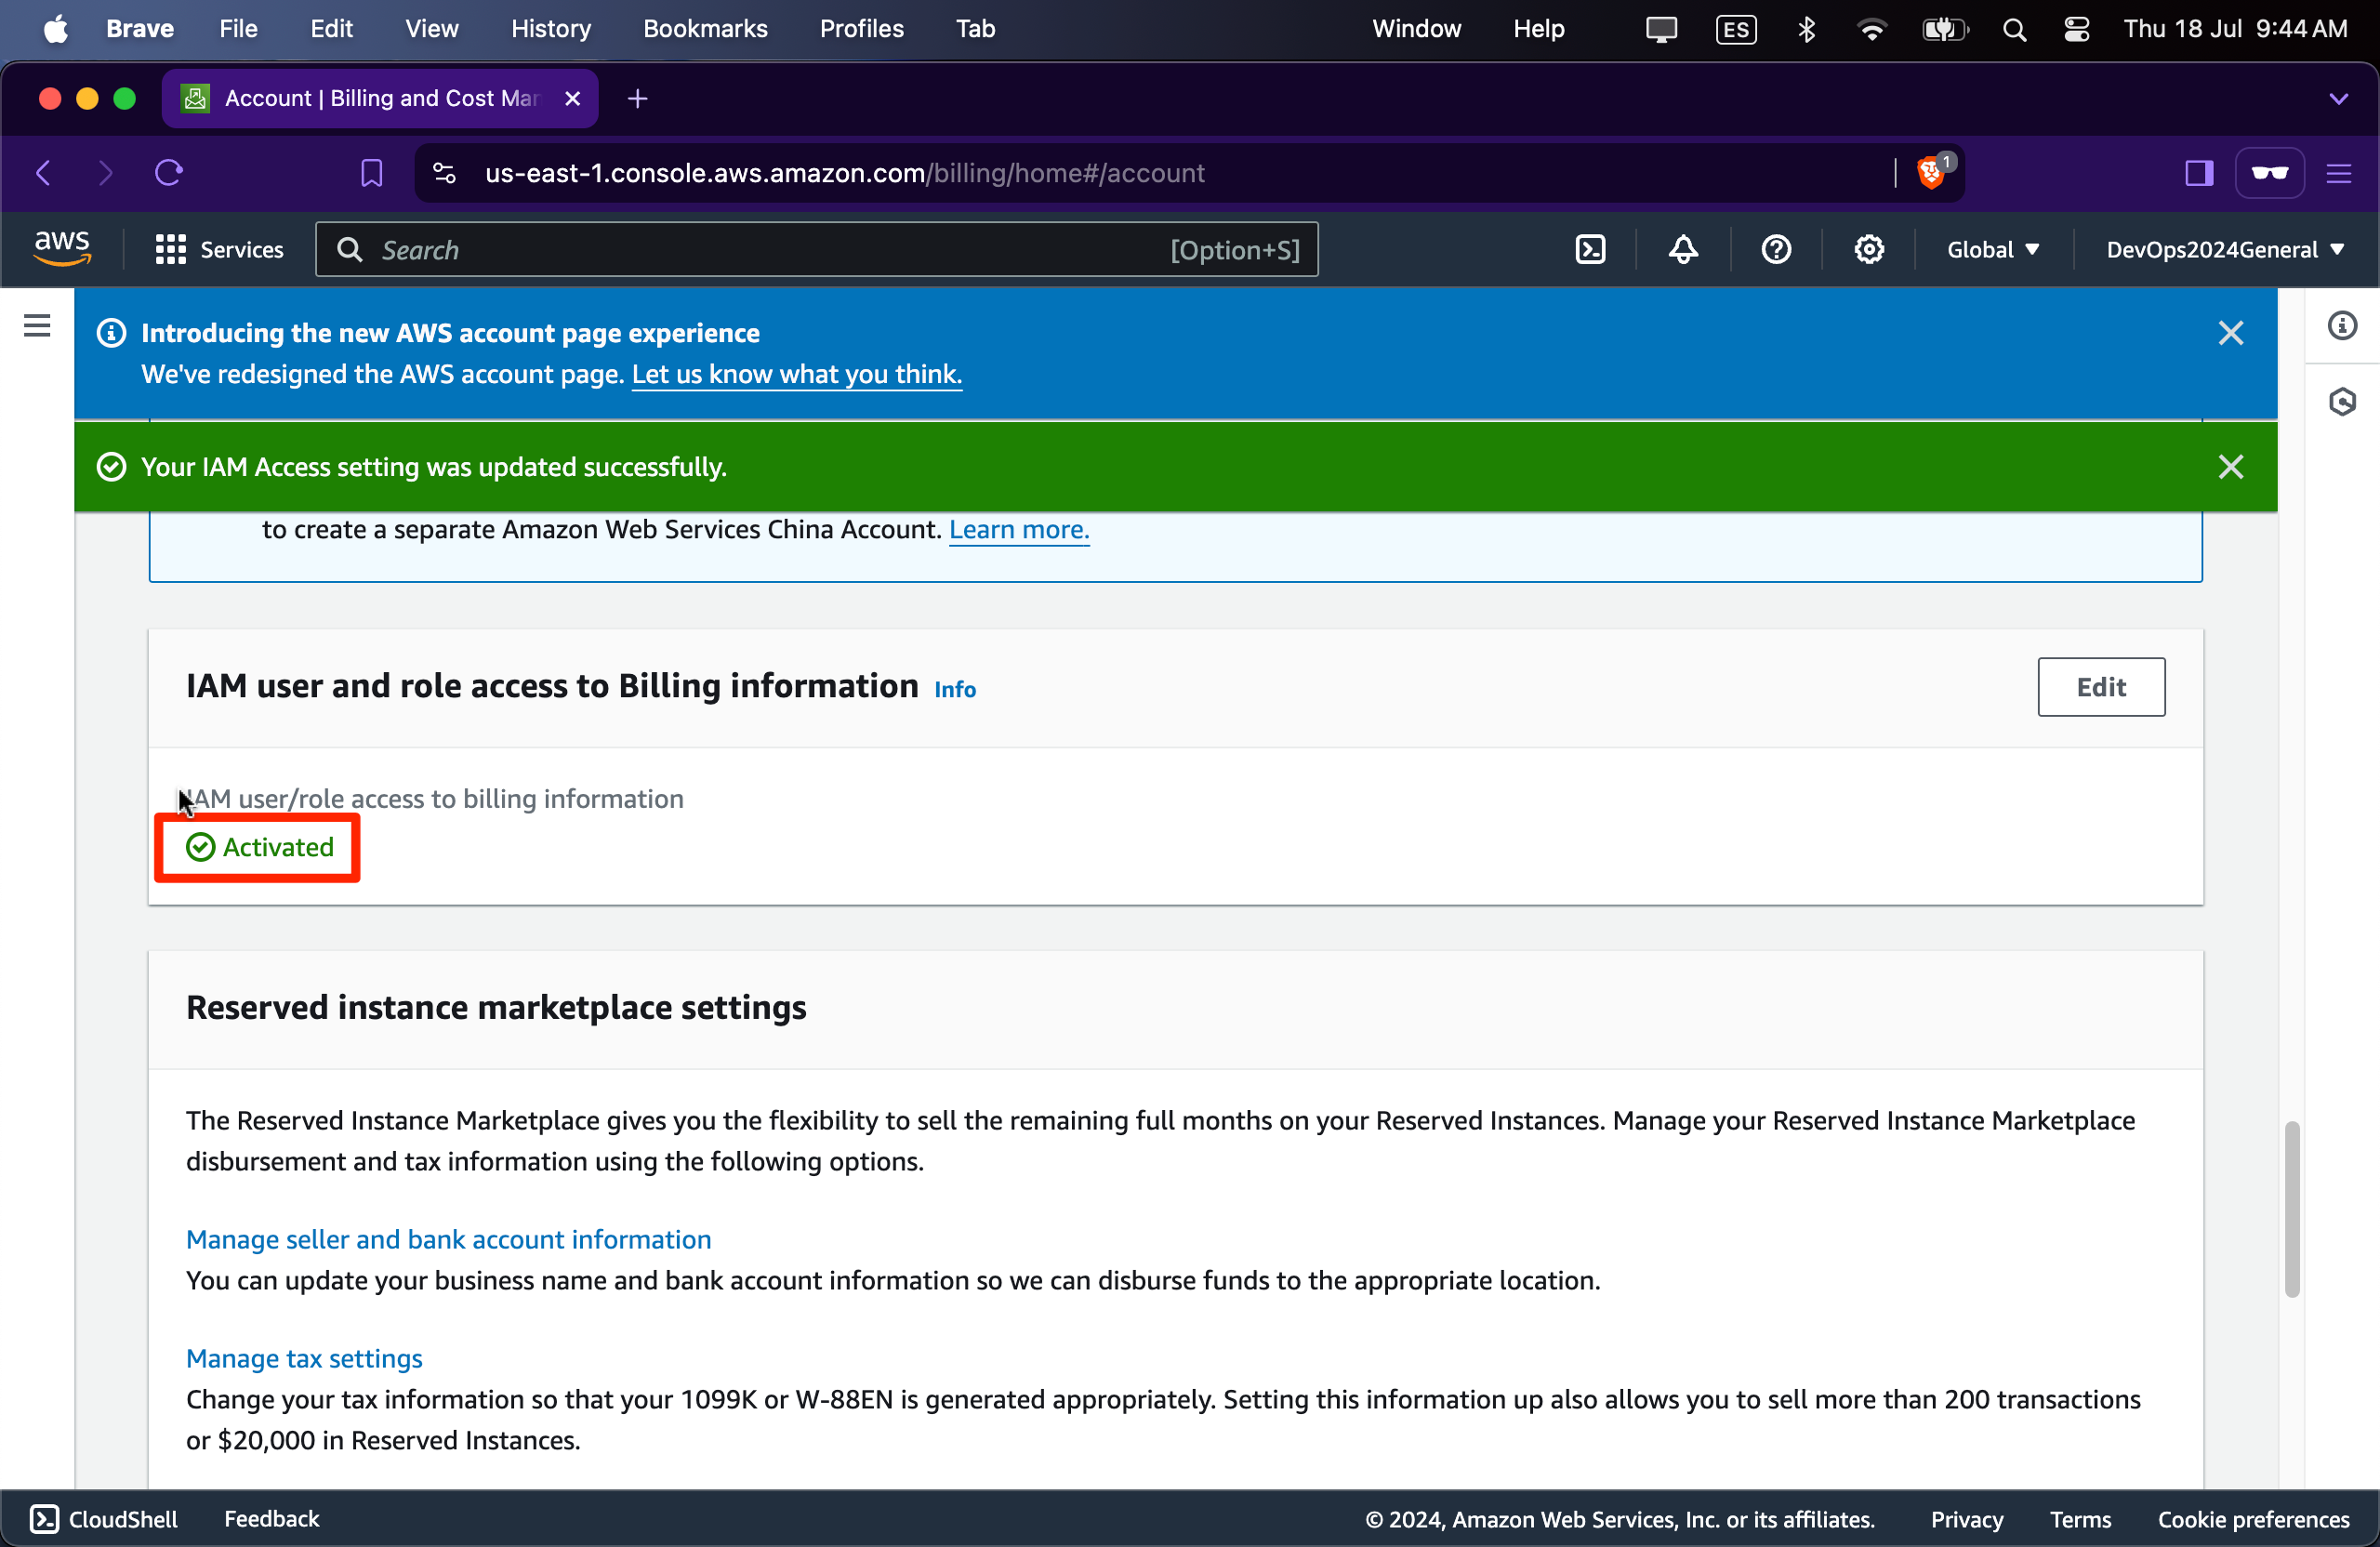Open the AWS CloudShell icon in top navigation
Image resolution: width=2380 pixels, height=1547 pixels.
[x=1590, y=250]
